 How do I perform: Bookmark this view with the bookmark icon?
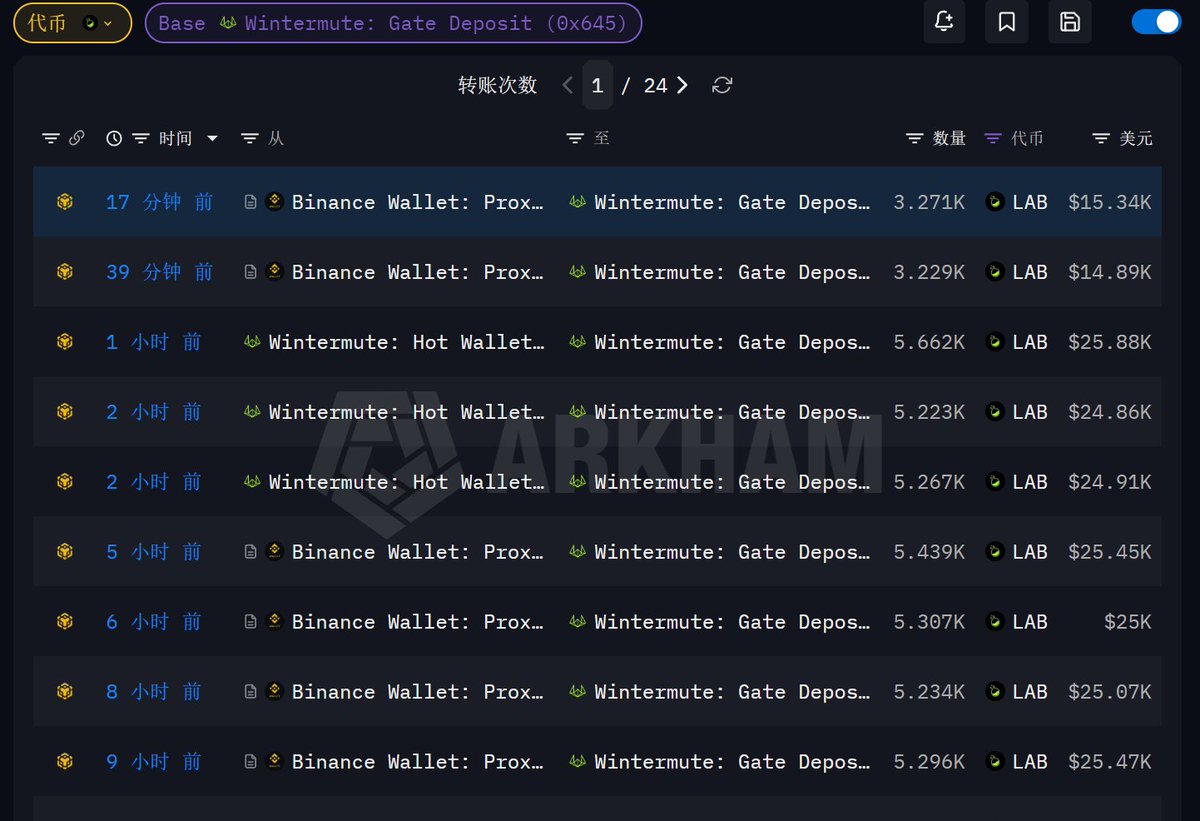tap(1007, 22)
